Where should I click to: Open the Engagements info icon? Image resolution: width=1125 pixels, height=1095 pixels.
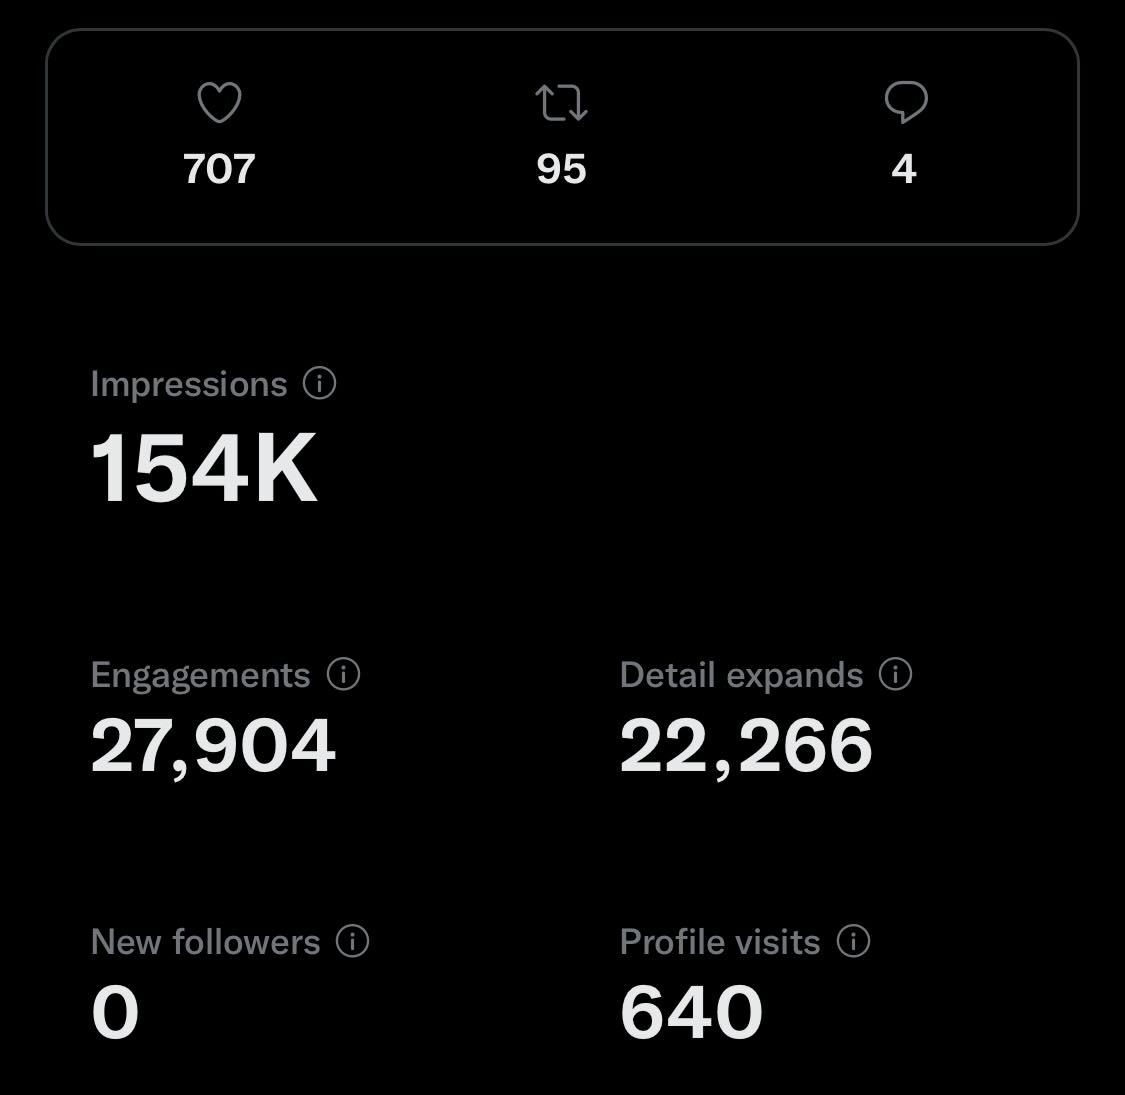pos(344,675)
